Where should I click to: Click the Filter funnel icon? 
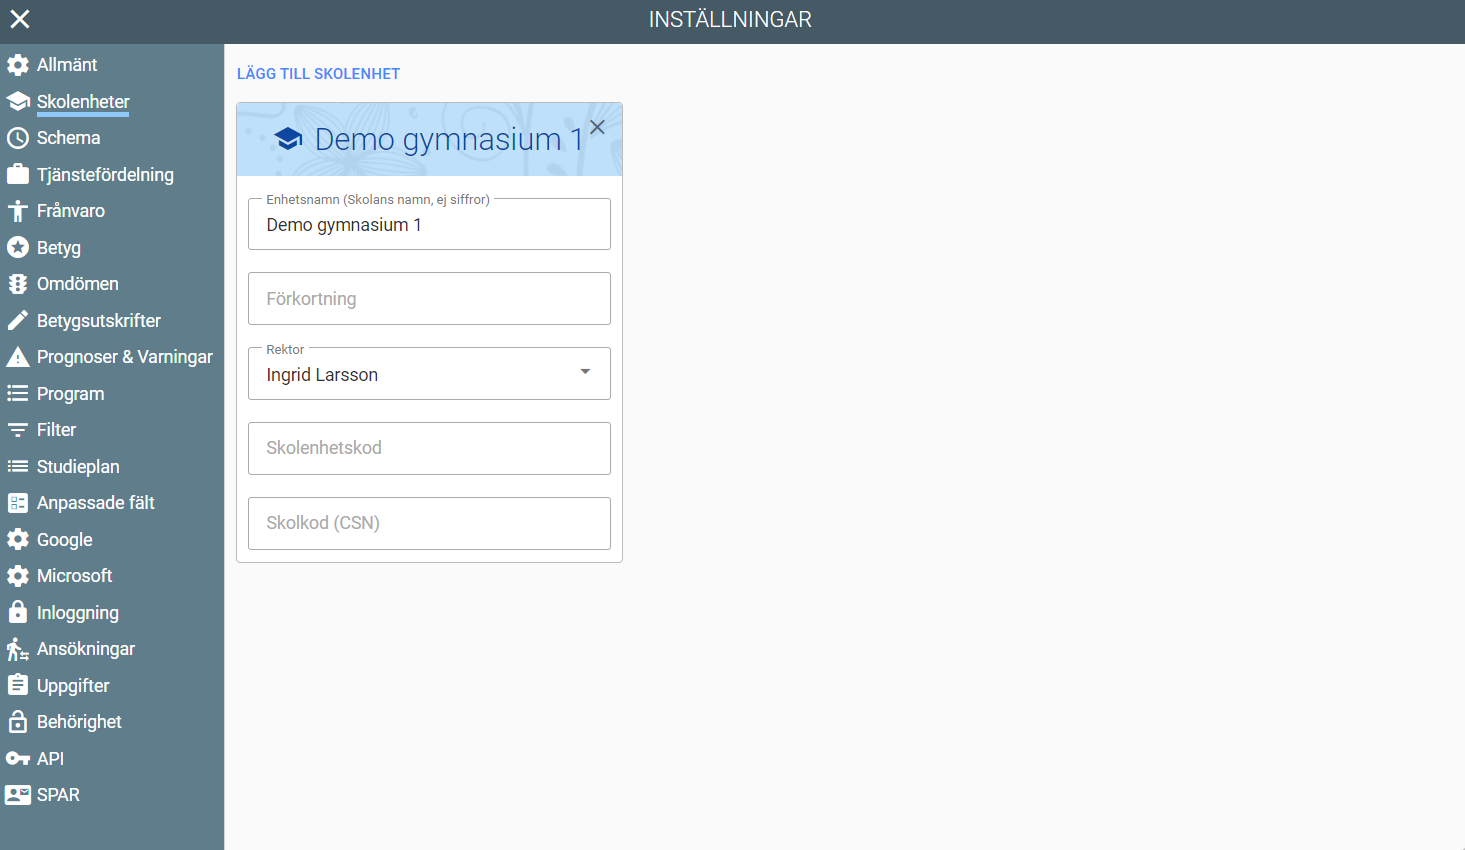point(18,430)
